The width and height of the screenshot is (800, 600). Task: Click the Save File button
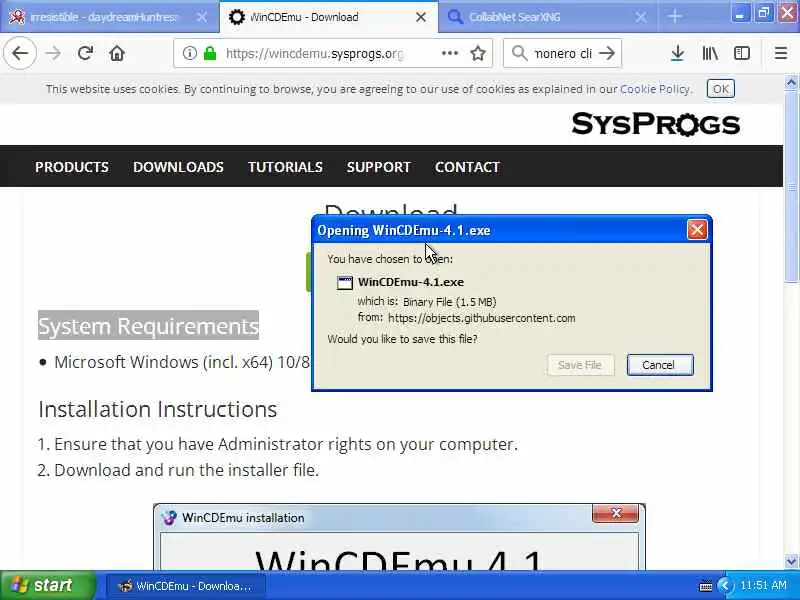pos(580,365)
